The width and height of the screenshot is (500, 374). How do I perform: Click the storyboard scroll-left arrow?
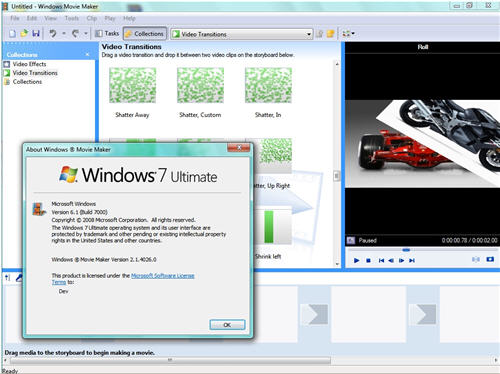tap(5, 360)
